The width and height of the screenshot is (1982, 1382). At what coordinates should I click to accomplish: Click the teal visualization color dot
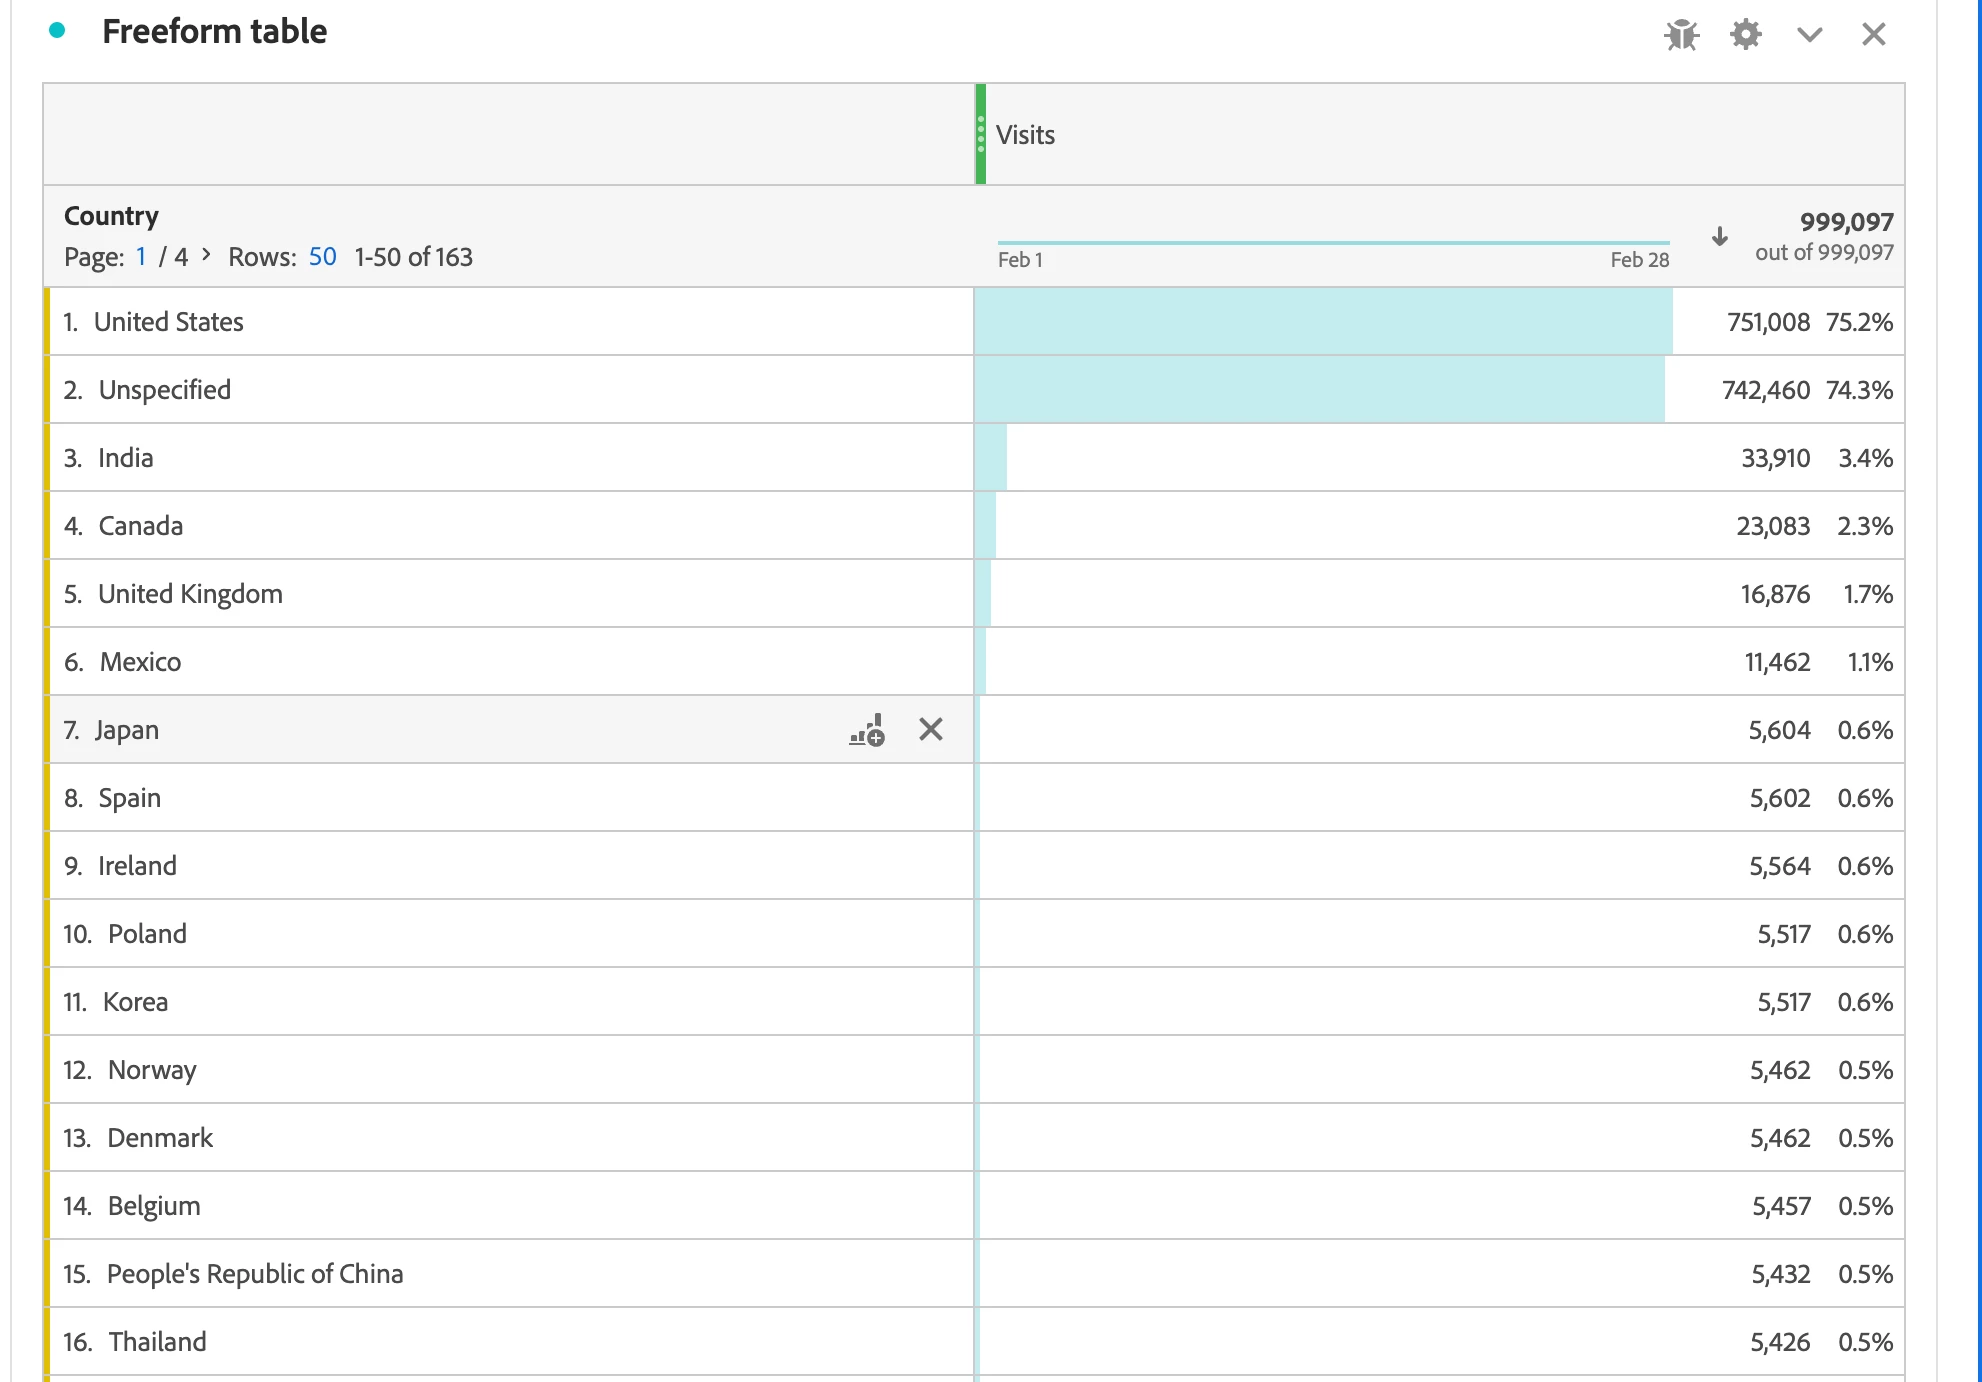point(57,31)
